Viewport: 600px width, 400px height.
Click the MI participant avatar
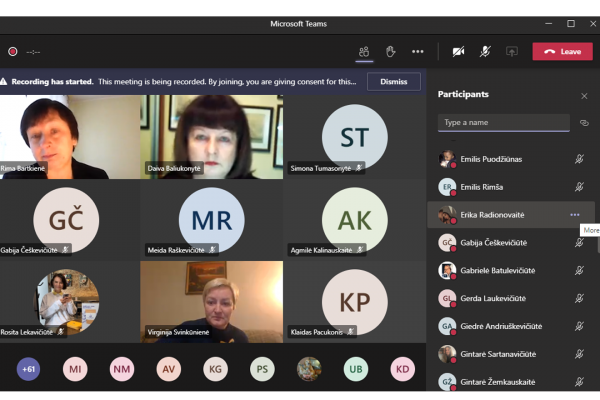75,369
